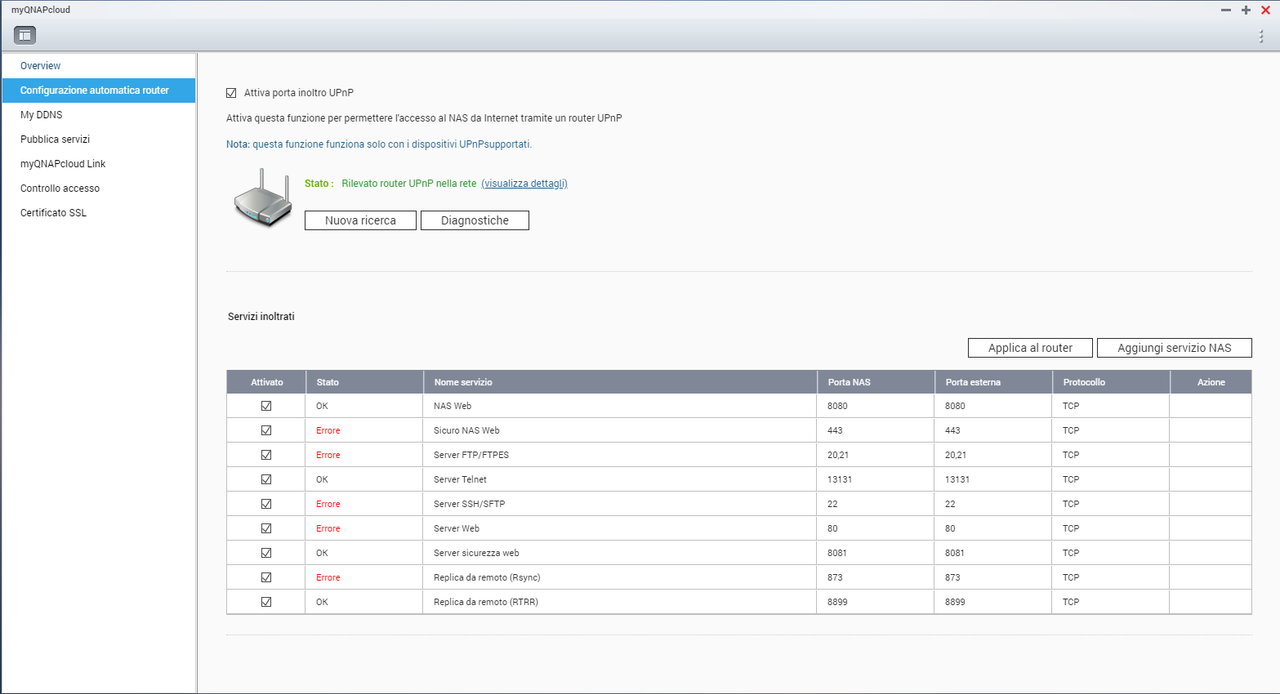Viewport: 1280px width, 694px height.
Task: Uncheck the Server SSH/SFTP checkbox
Action: click(x=266, y=504)
